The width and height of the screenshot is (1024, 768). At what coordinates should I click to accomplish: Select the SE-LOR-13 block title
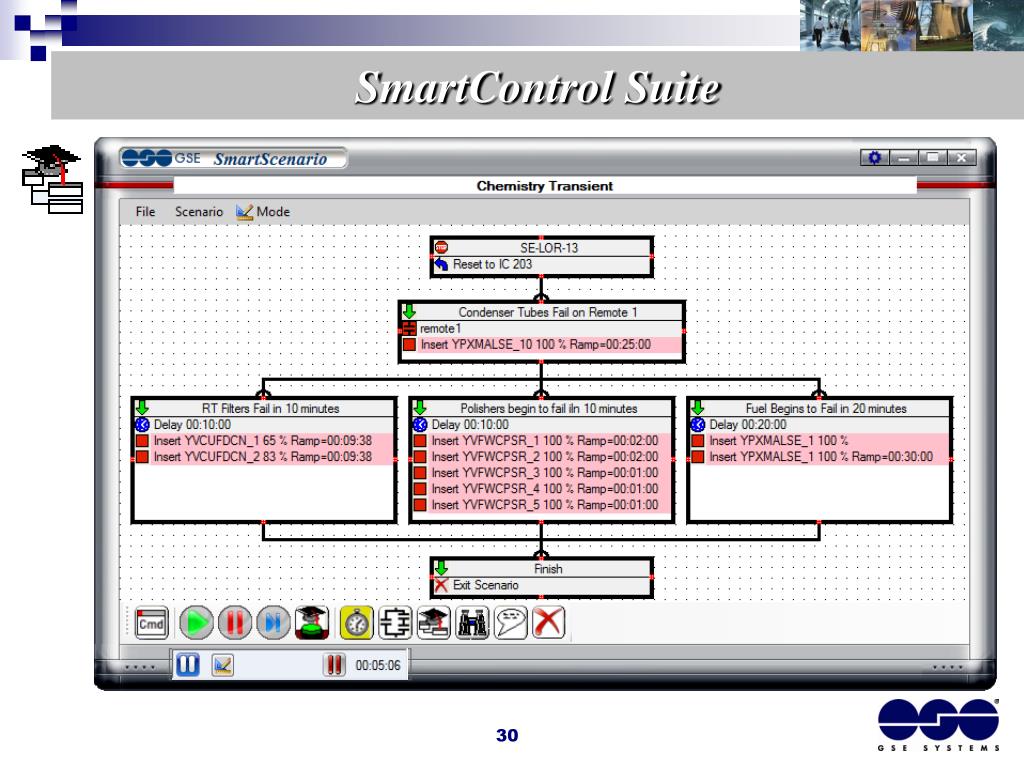(x=549, y=248)
